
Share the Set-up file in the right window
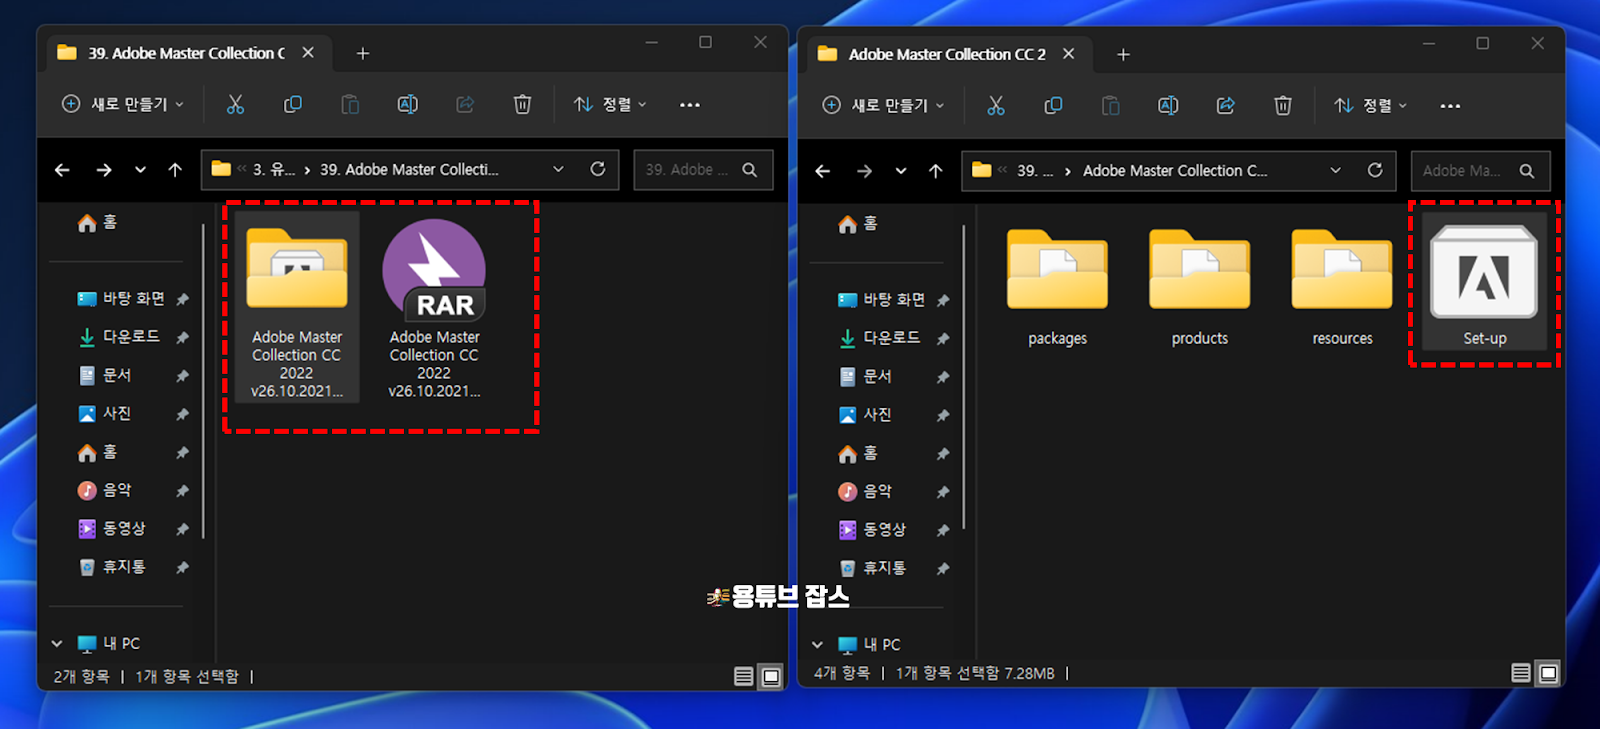click(x=1225, y=105)
